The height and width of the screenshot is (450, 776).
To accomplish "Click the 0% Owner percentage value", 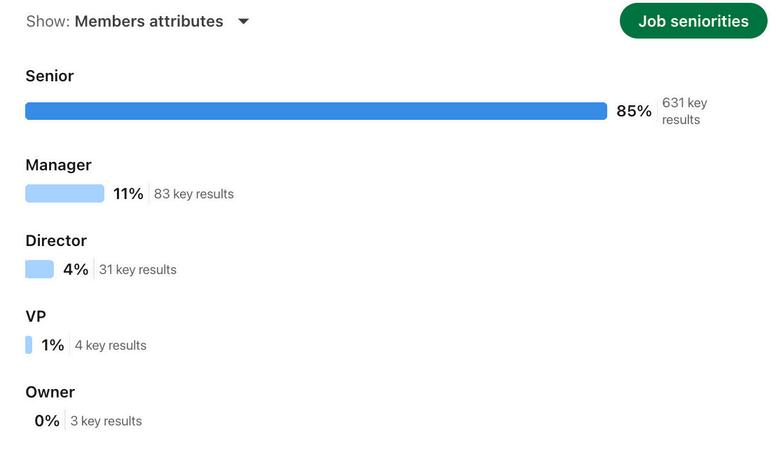I will [x=47, y=421].
